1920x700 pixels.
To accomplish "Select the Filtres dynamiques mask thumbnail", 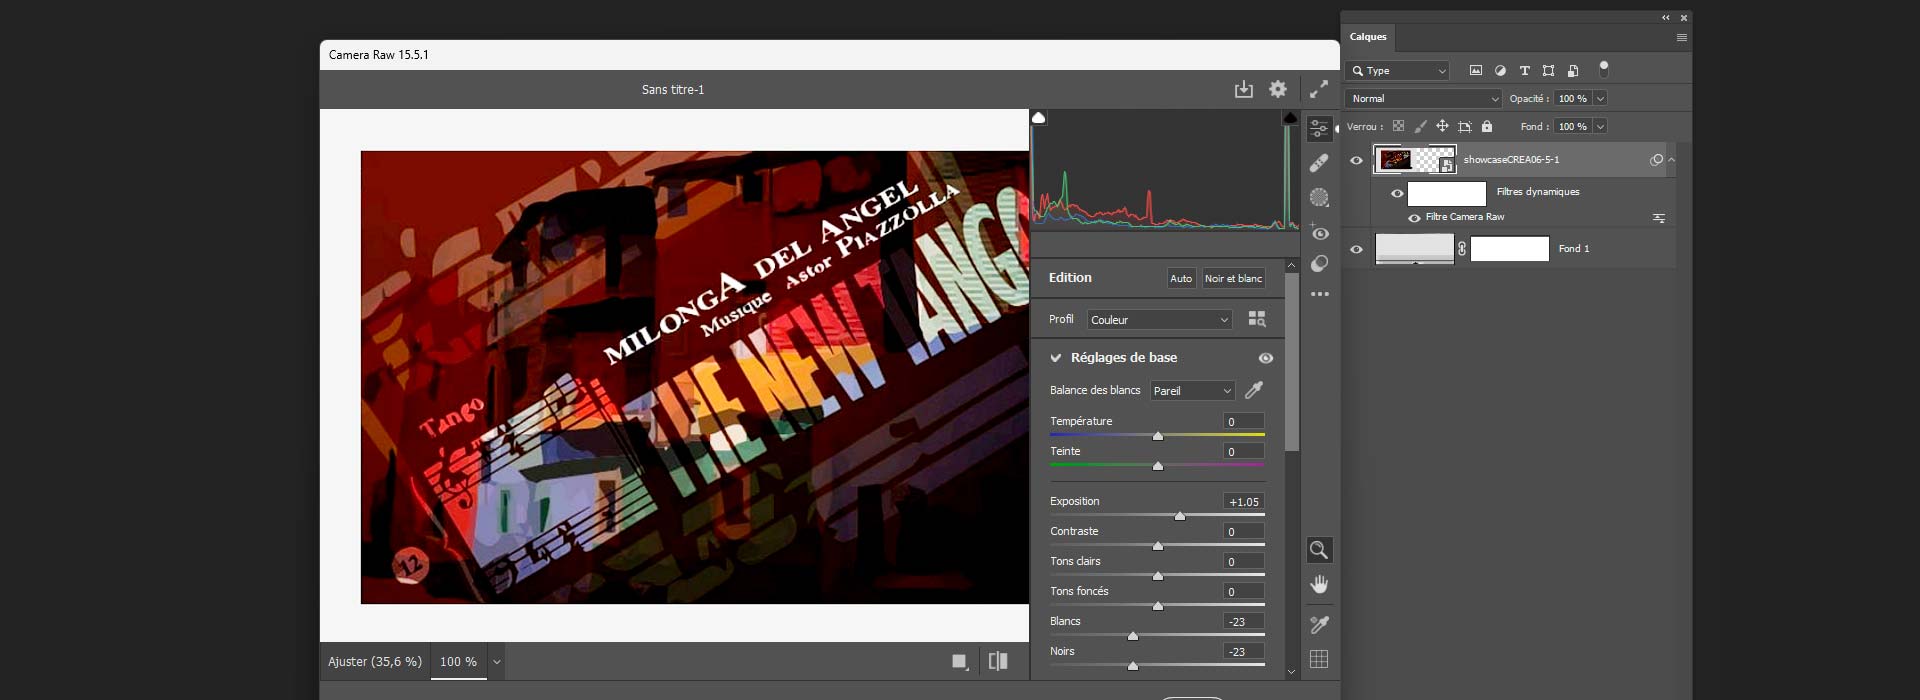I will (x=1447, y=194).
